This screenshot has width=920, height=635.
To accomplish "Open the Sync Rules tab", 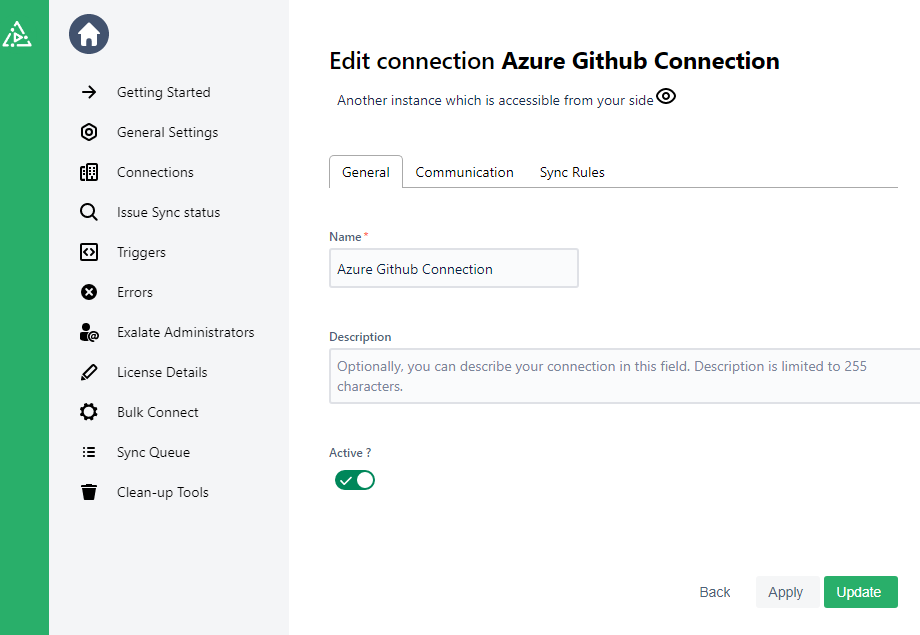I will click(x=572, y=172).
